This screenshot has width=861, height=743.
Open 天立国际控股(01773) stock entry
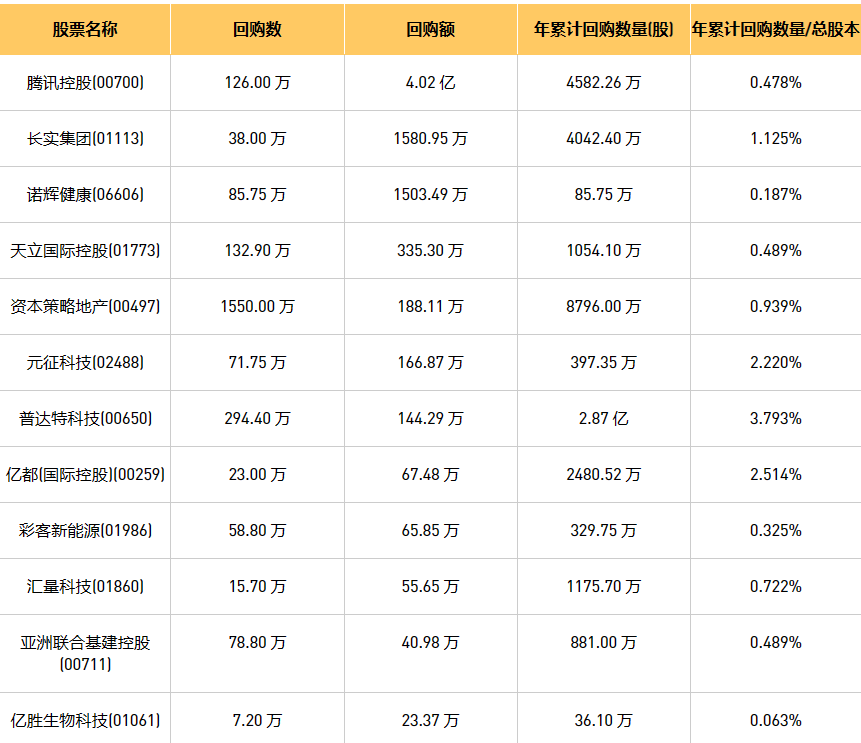click(85, 251)
